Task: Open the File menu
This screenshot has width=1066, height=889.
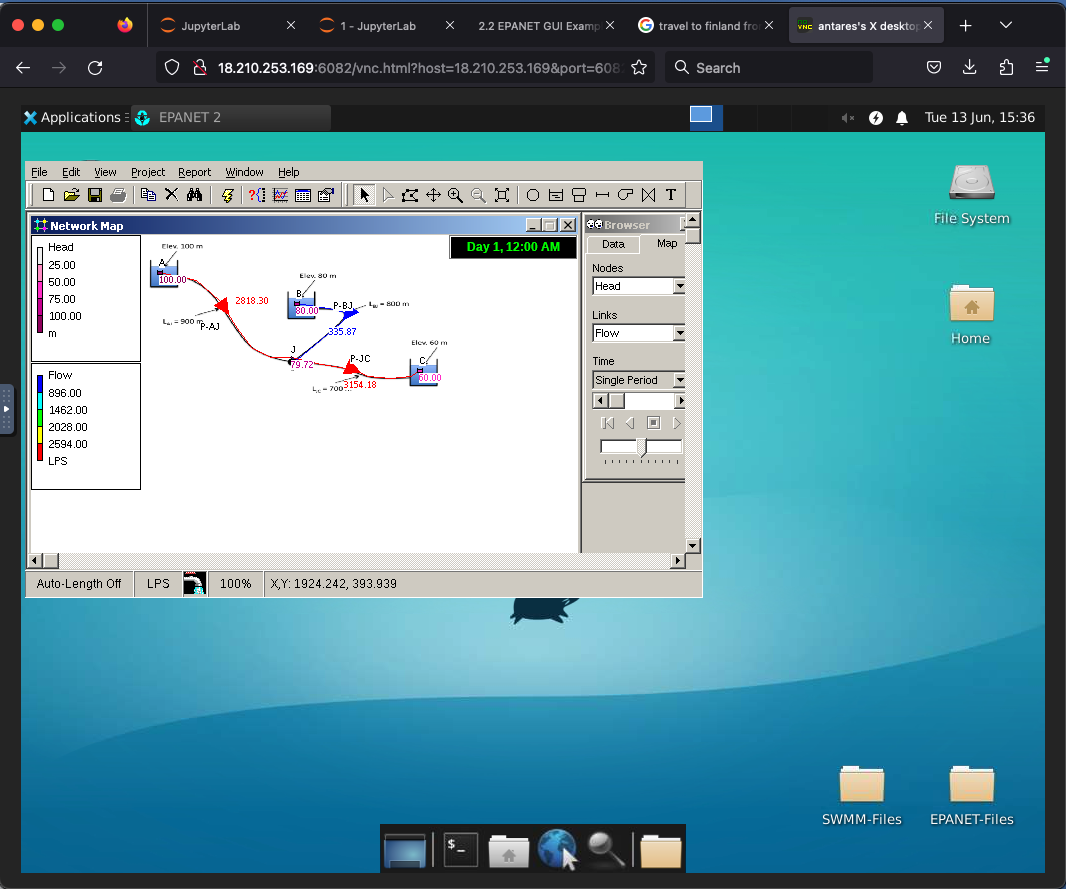Action: [39, 172]
